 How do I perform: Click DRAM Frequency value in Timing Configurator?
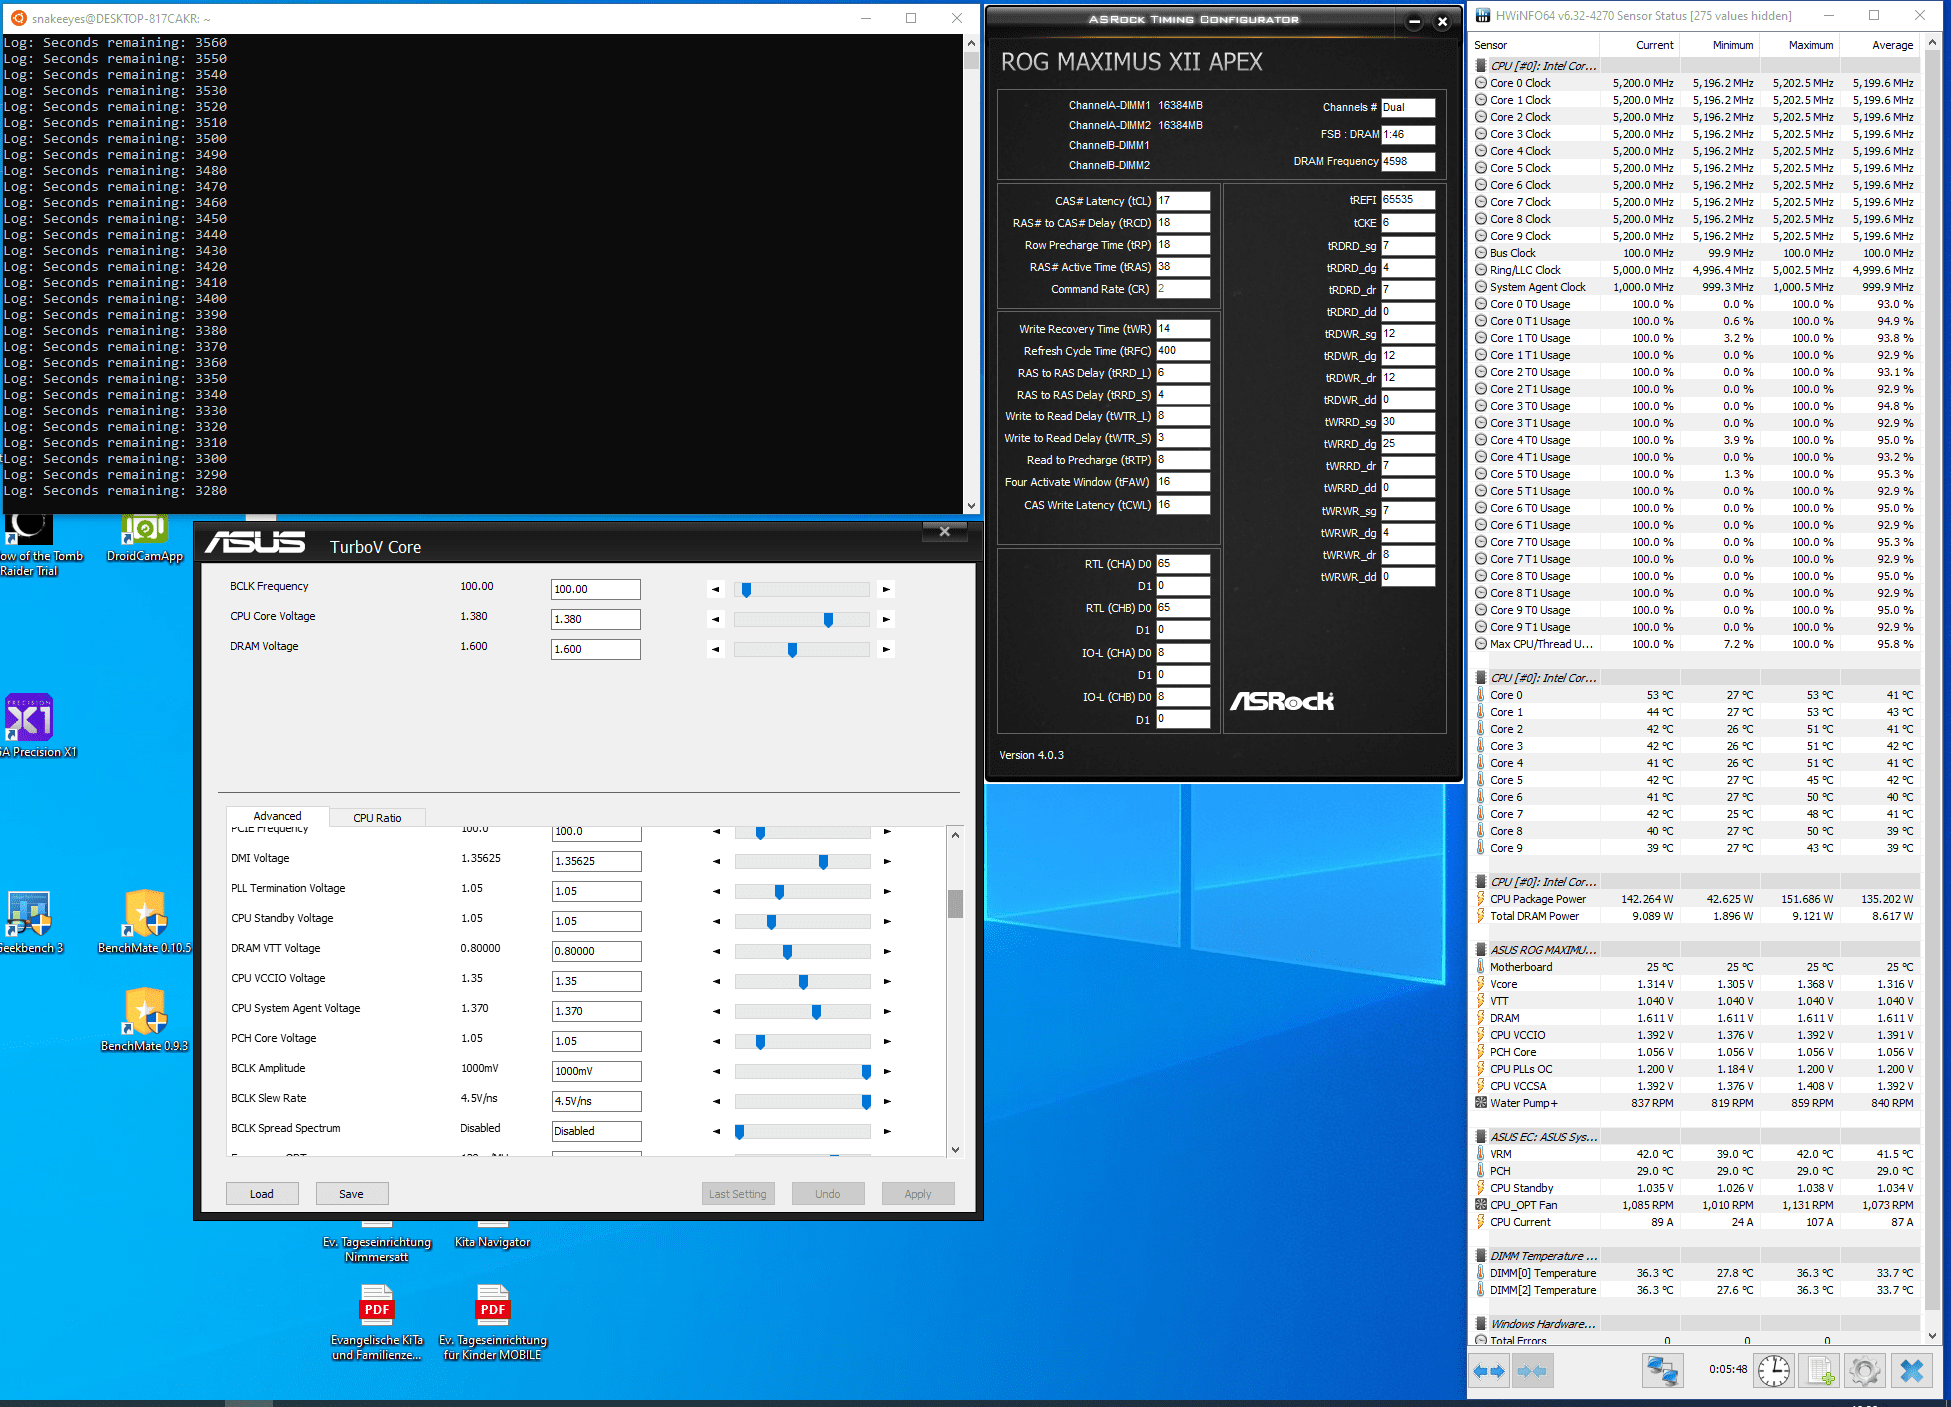pyautogui.click(x=1408, y=161)
